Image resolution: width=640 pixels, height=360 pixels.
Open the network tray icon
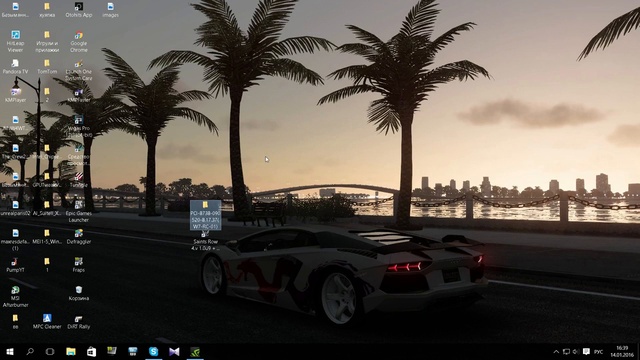(x=566, y=351)
